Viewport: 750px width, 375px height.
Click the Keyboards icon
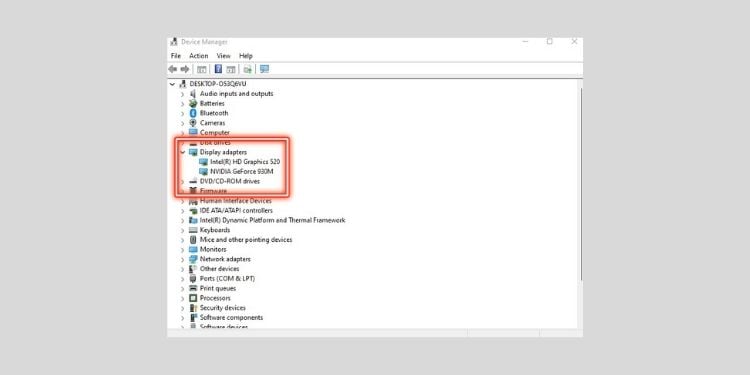coord(193,230)
